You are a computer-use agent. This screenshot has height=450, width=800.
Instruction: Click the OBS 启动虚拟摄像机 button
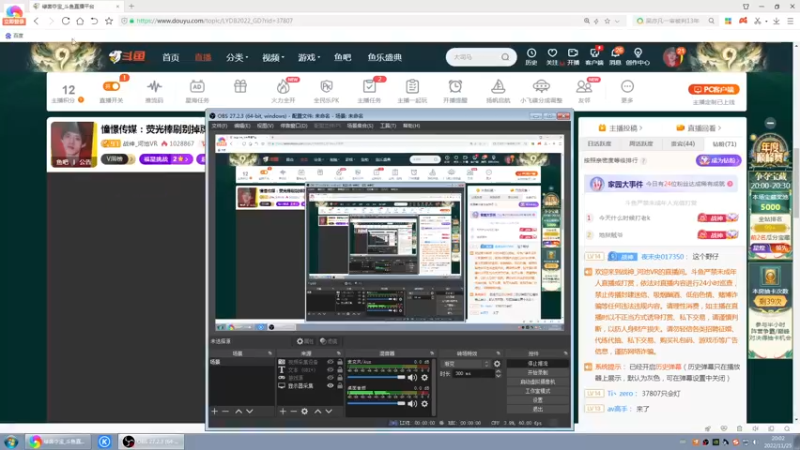coord(537,382)
